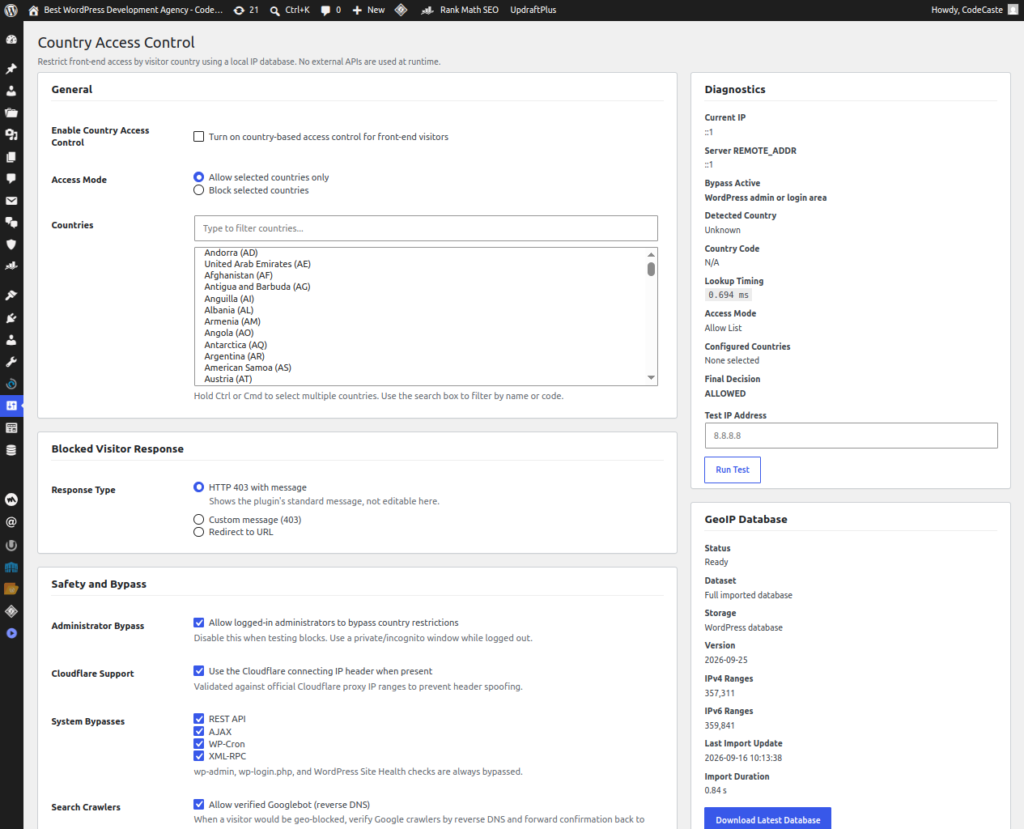Open the purple play-button sidebar icon
This screenshot has height=829, width=1024.
11,633
